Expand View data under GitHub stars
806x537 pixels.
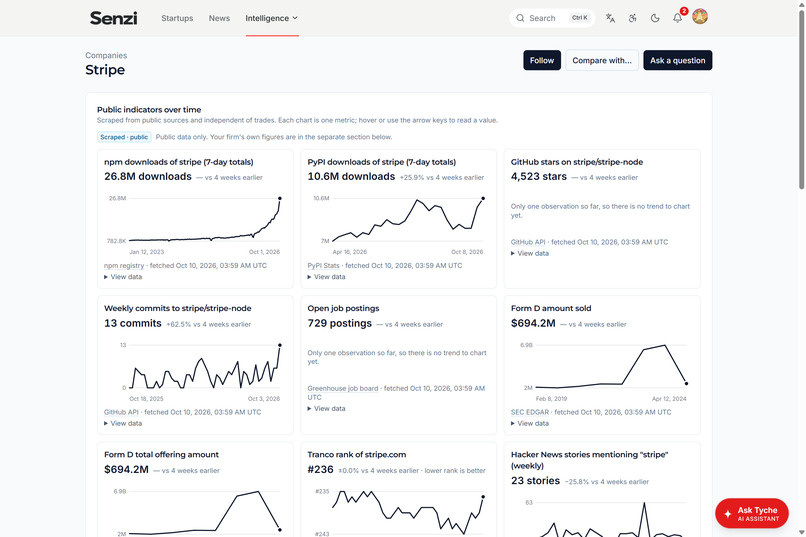[x=530, y=253]
